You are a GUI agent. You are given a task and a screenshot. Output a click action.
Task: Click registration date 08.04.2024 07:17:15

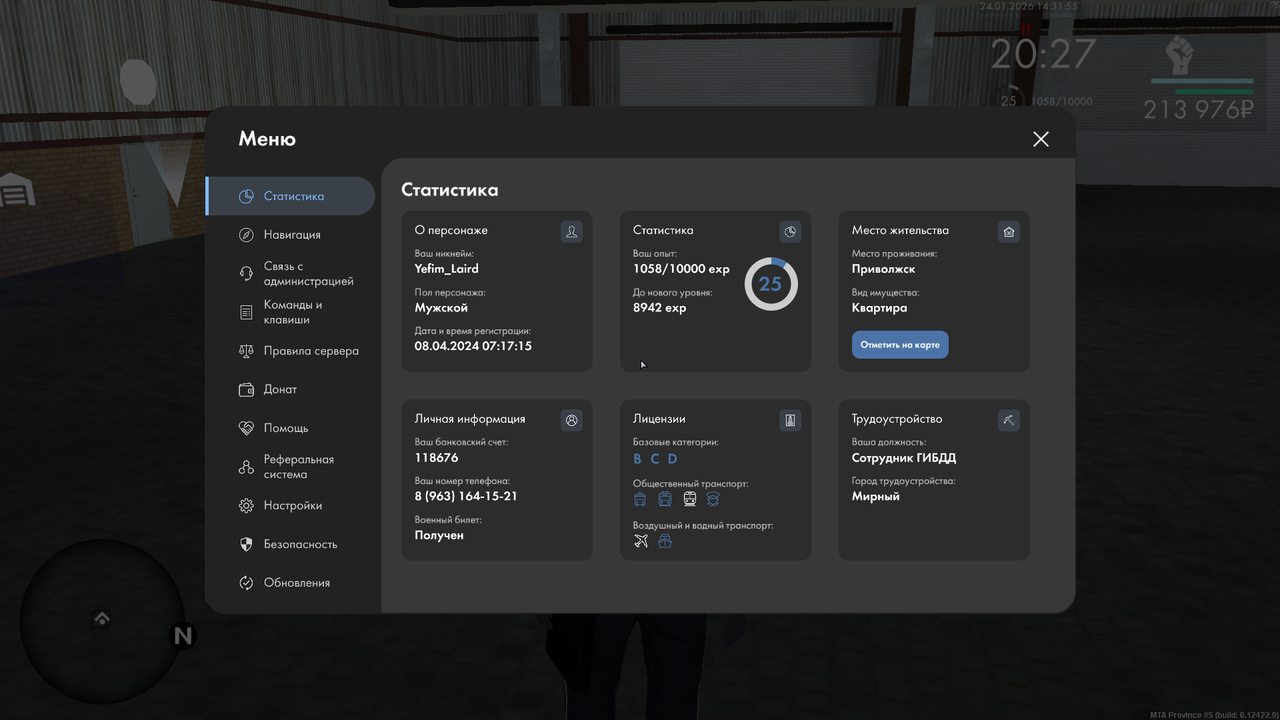coord(473,346)
